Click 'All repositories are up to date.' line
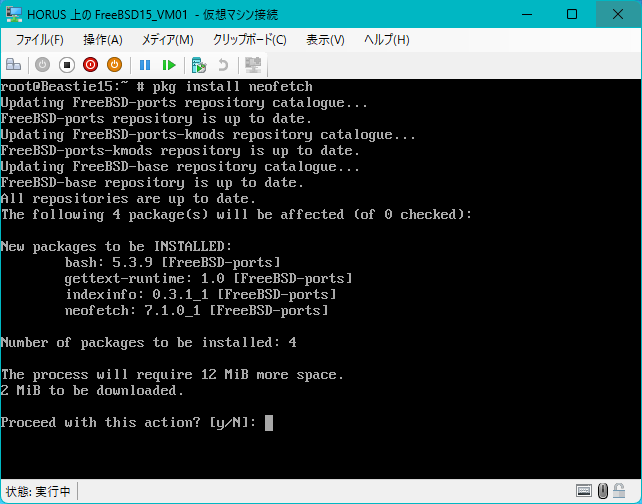Screen dimensions: 642x504 click(128, 199)
